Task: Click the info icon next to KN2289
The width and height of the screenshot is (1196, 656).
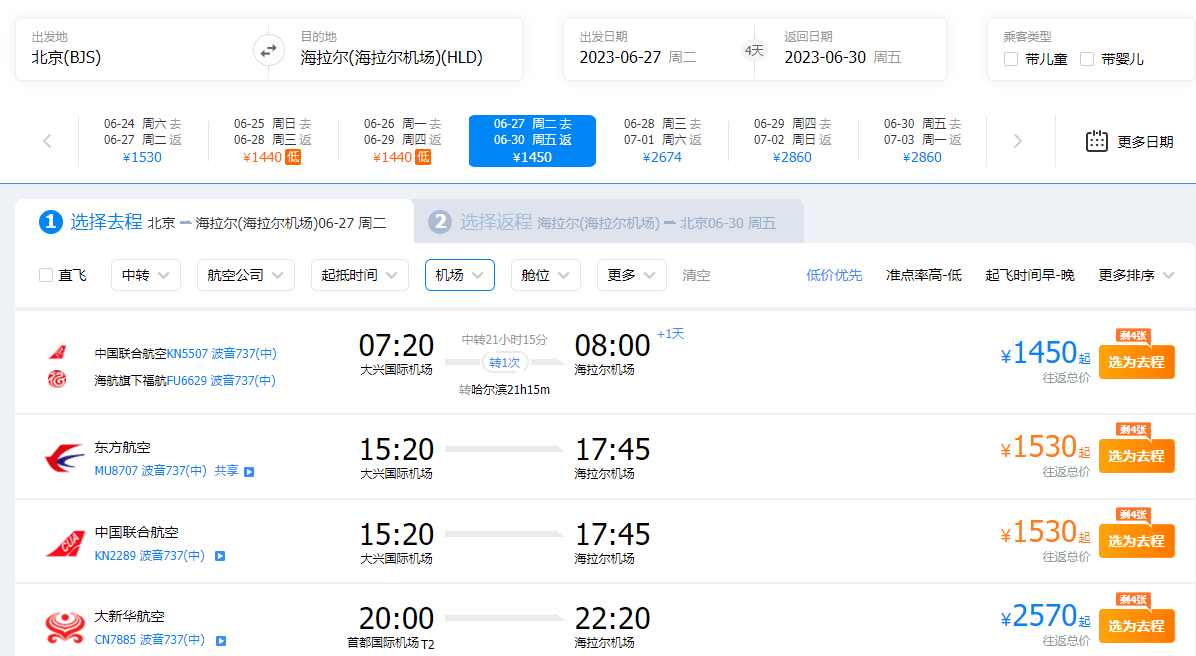Action: click(220, 556)
